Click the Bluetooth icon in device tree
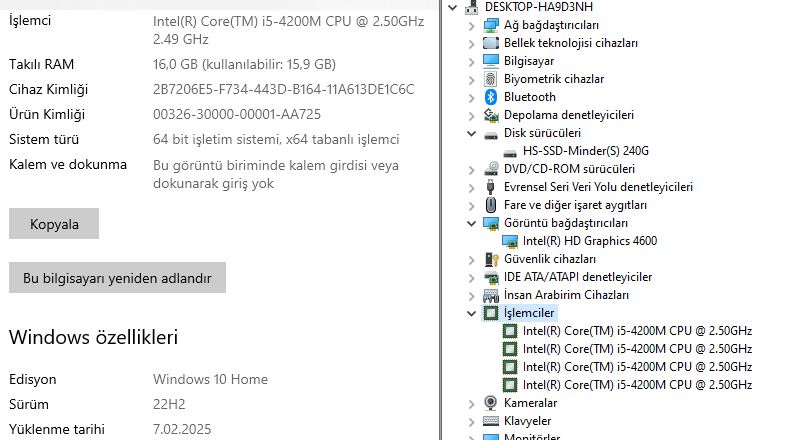 [490, 97]
